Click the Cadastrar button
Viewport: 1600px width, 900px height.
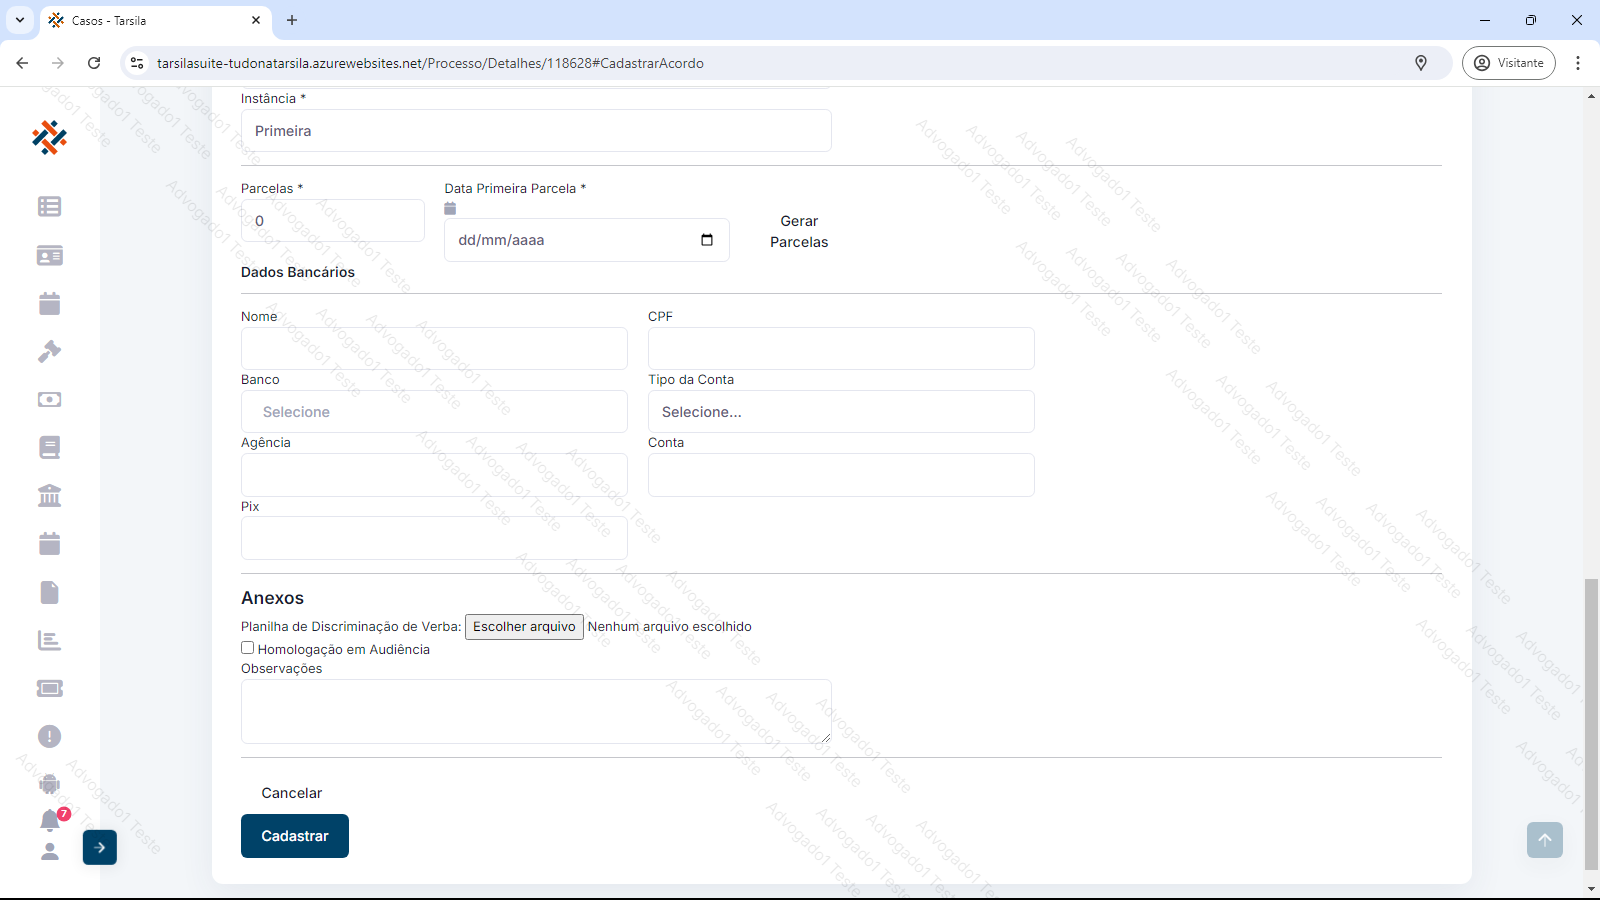[295, 836]
